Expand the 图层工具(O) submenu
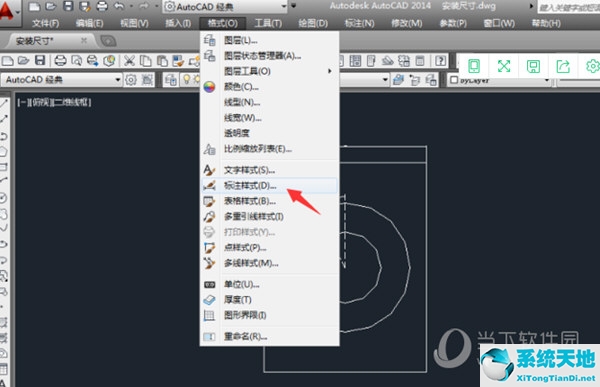The width and height of the screenshot is (600, 387). (269, 71)
